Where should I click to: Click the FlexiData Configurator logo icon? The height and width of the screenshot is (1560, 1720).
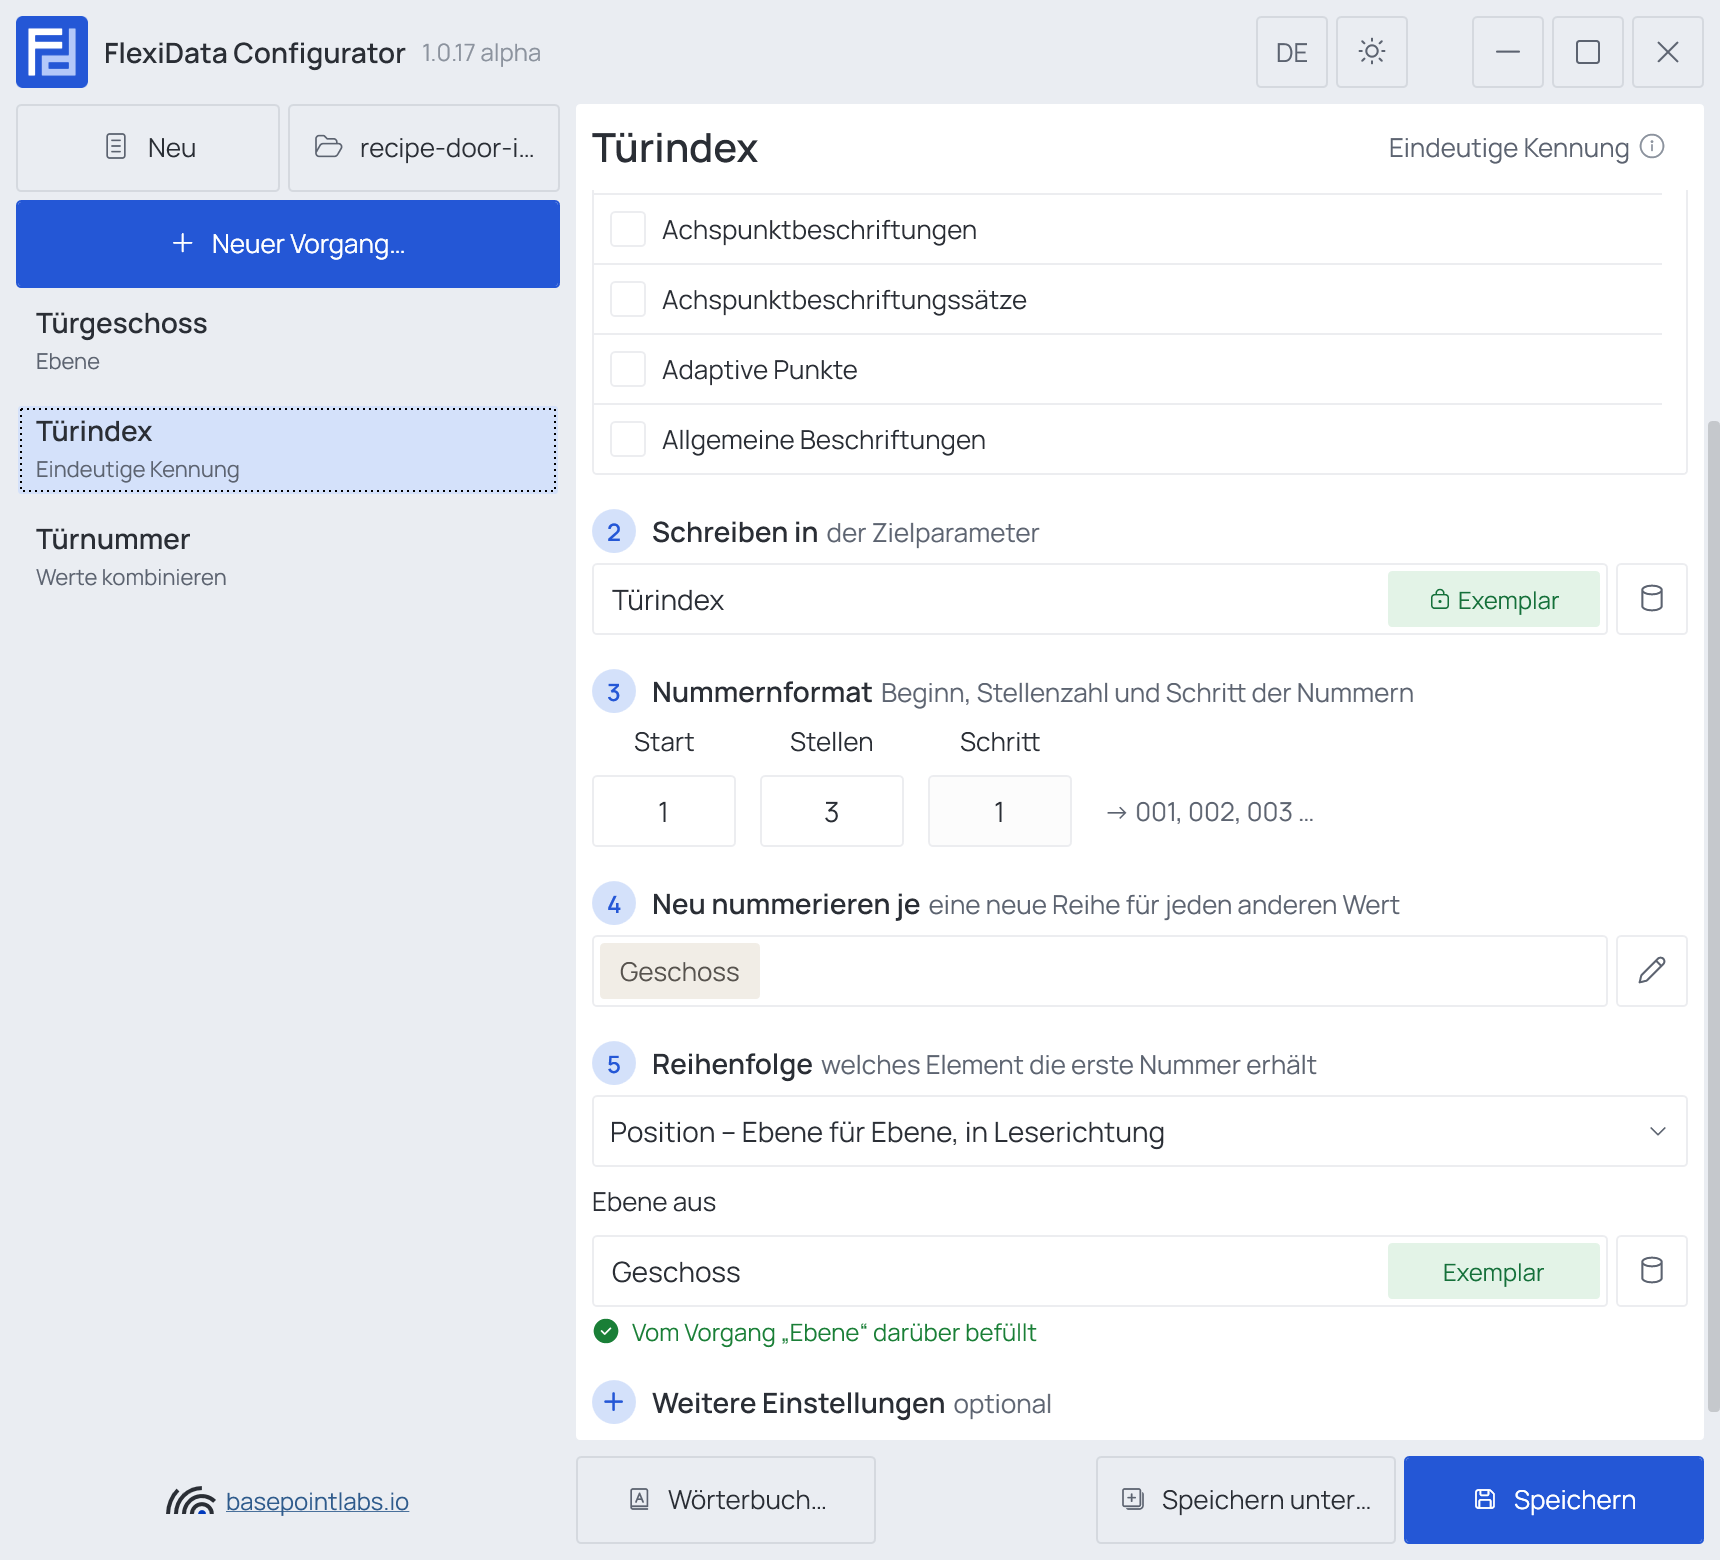tap(52, 52)
